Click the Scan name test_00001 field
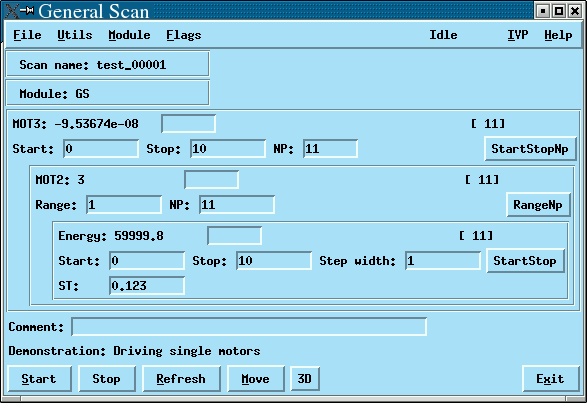Viewport: 587px width, 403px height. tap(107, 64)
